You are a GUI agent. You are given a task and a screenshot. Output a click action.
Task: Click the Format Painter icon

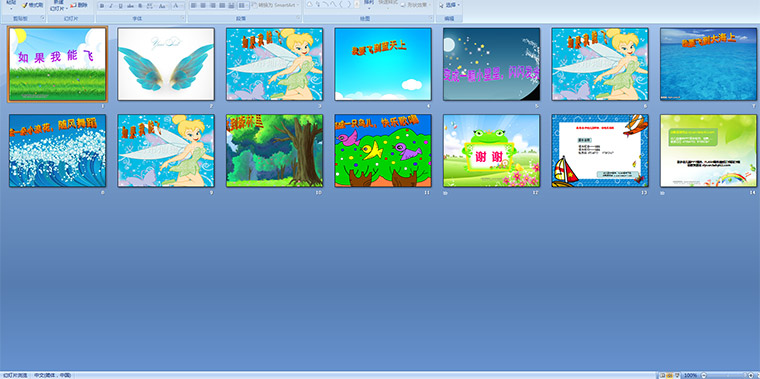pyautogui.click(x=32, y=5)
